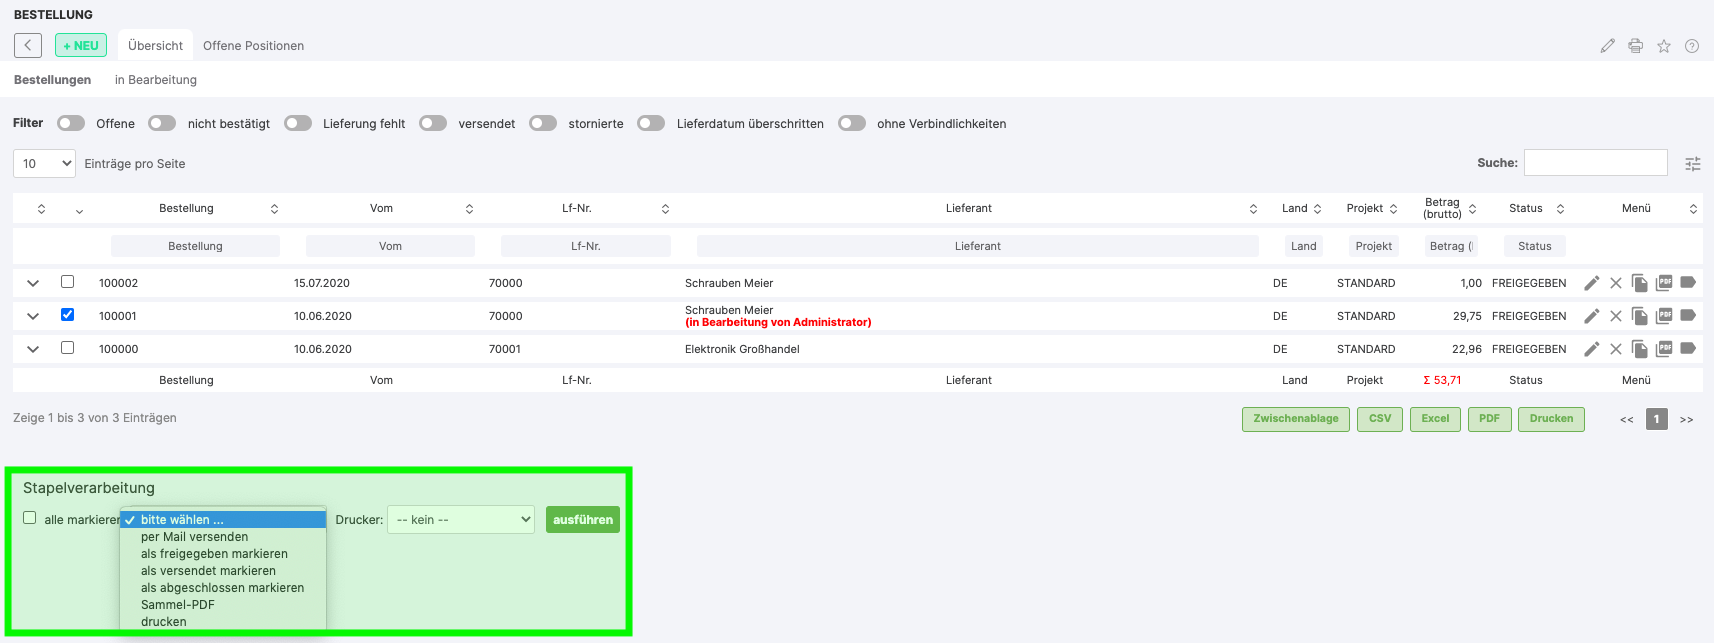Open help via the question mark icon

point(1692,46)
